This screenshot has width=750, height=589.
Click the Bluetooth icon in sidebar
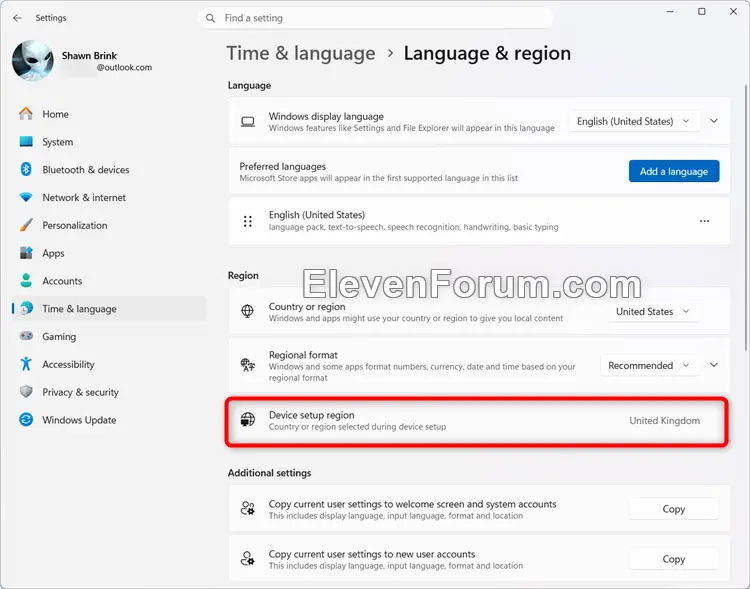(26, 169)
